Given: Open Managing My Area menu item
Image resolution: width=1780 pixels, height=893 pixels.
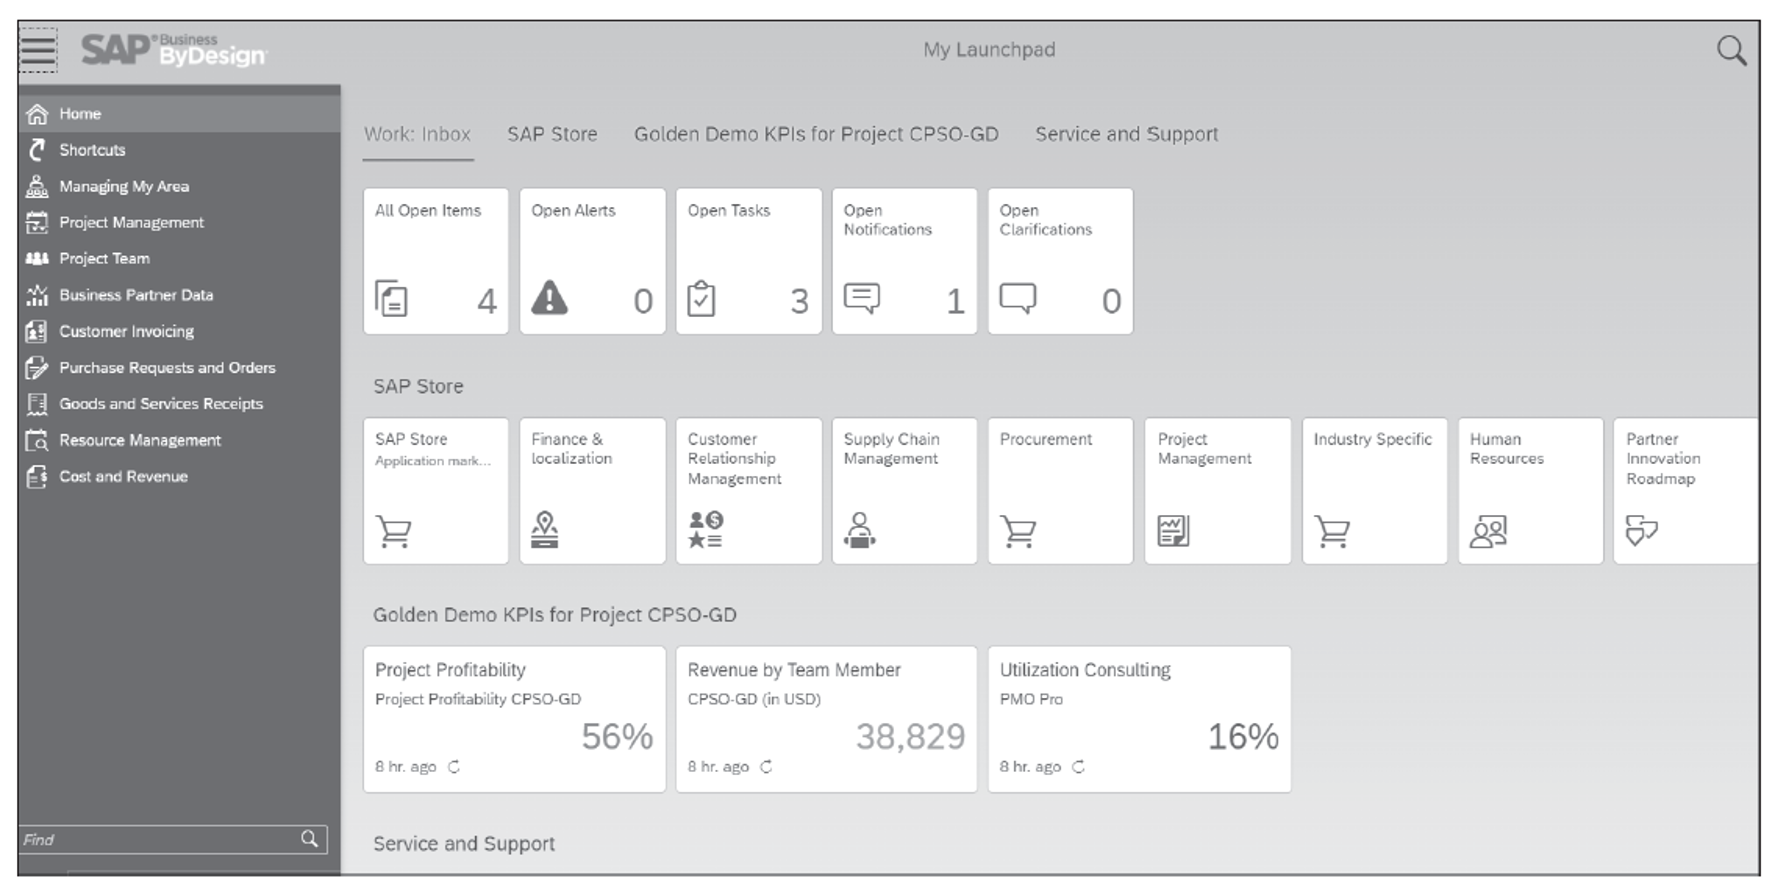Looking at the screenshot, I should (x=180, y=186).
